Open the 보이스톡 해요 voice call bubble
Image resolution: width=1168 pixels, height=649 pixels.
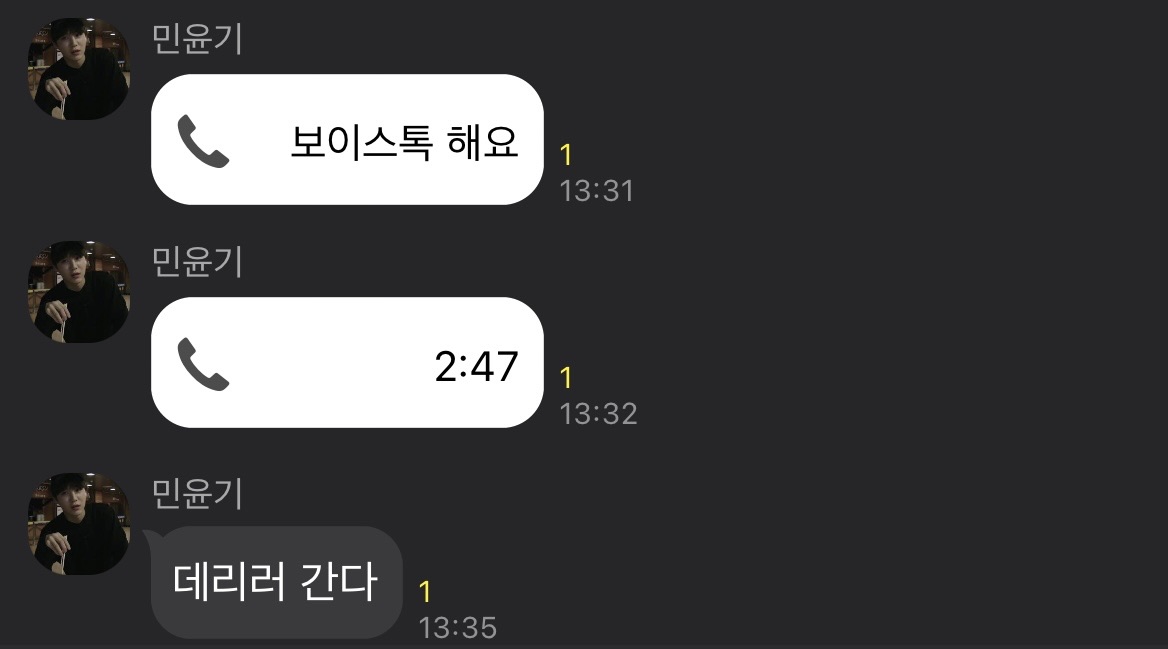tap(347, 139)
